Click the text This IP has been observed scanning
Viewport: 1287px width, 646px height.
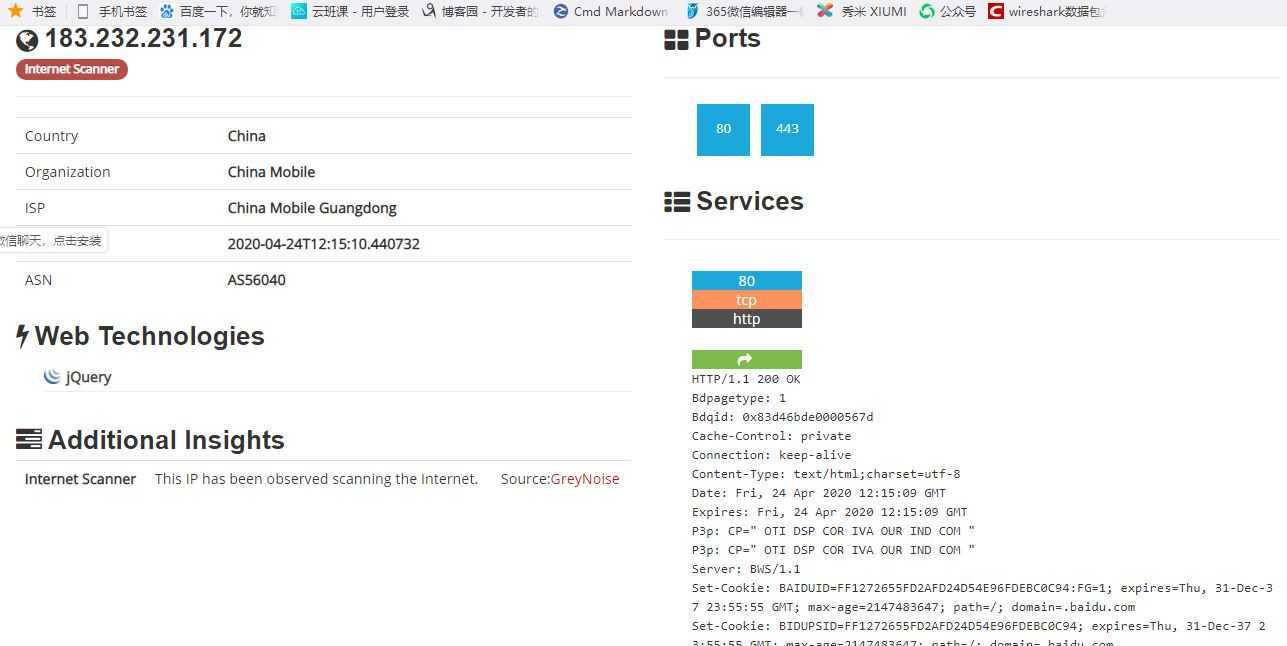pos(316,479)
